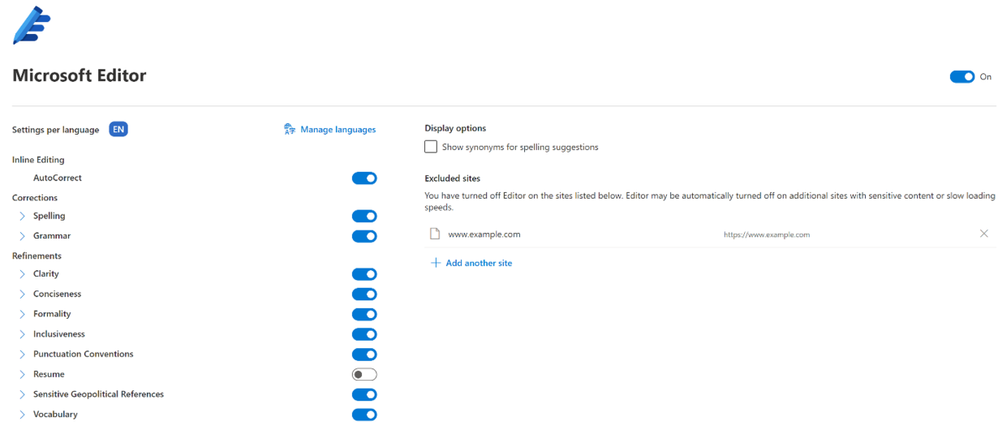Screen dimensions: 998x430
Task: Expand the Vocabulary chevron
Action: pos(22,414)
